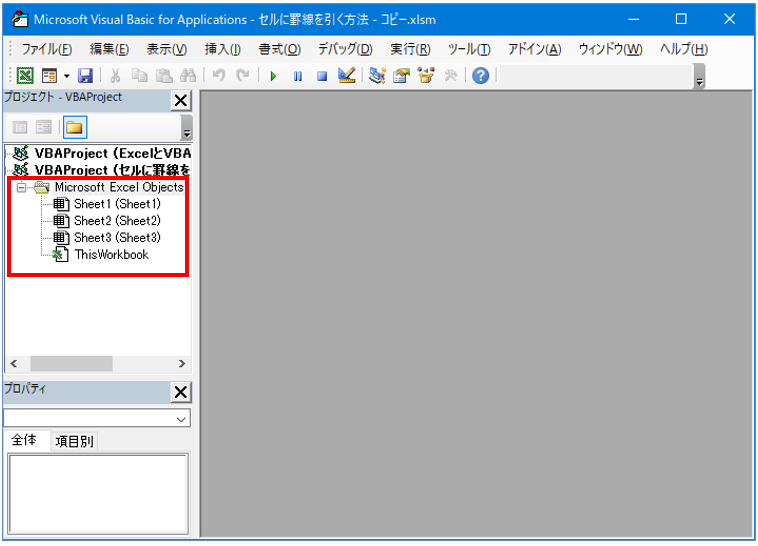Close the プロジェクト - VBAProject pane
Screen dimensions: 758x546
tap(181, 101)
